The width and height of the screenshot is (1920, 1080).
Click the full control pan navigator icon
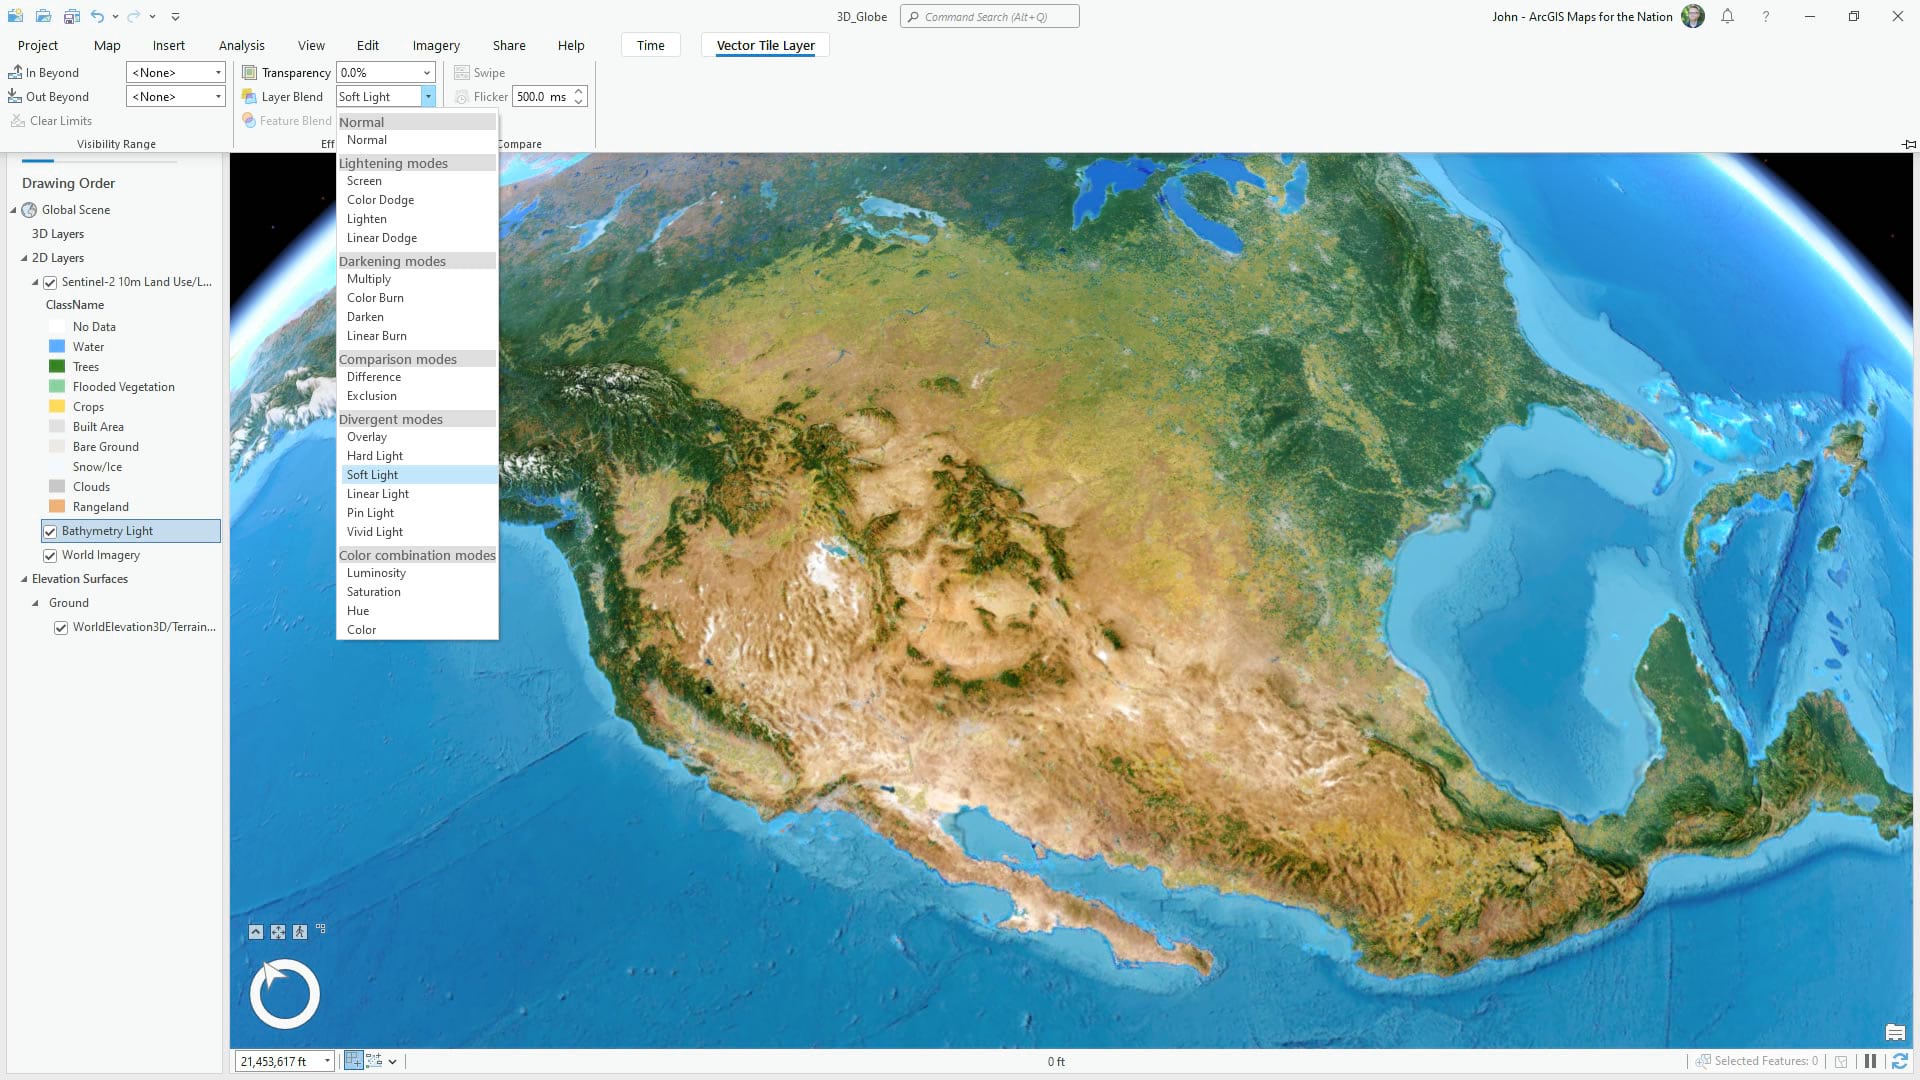(x=278, y=932)
